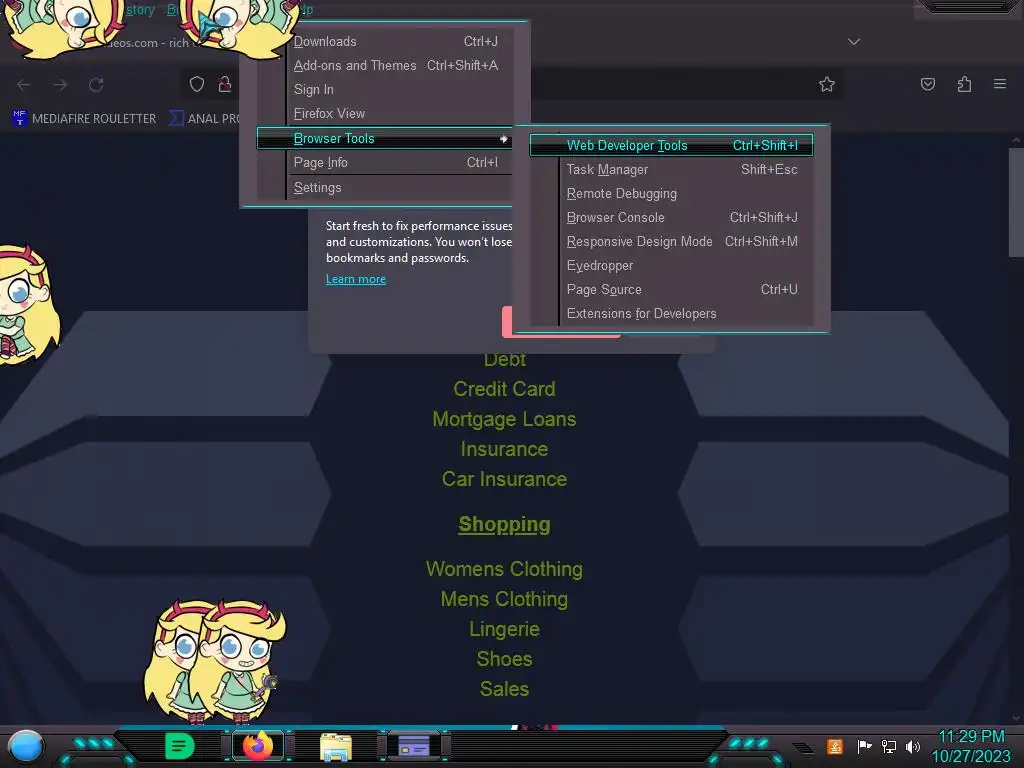Save the page to Pocket
Viewport: 1024px width, 768px height.
click(x=928, y=84)
